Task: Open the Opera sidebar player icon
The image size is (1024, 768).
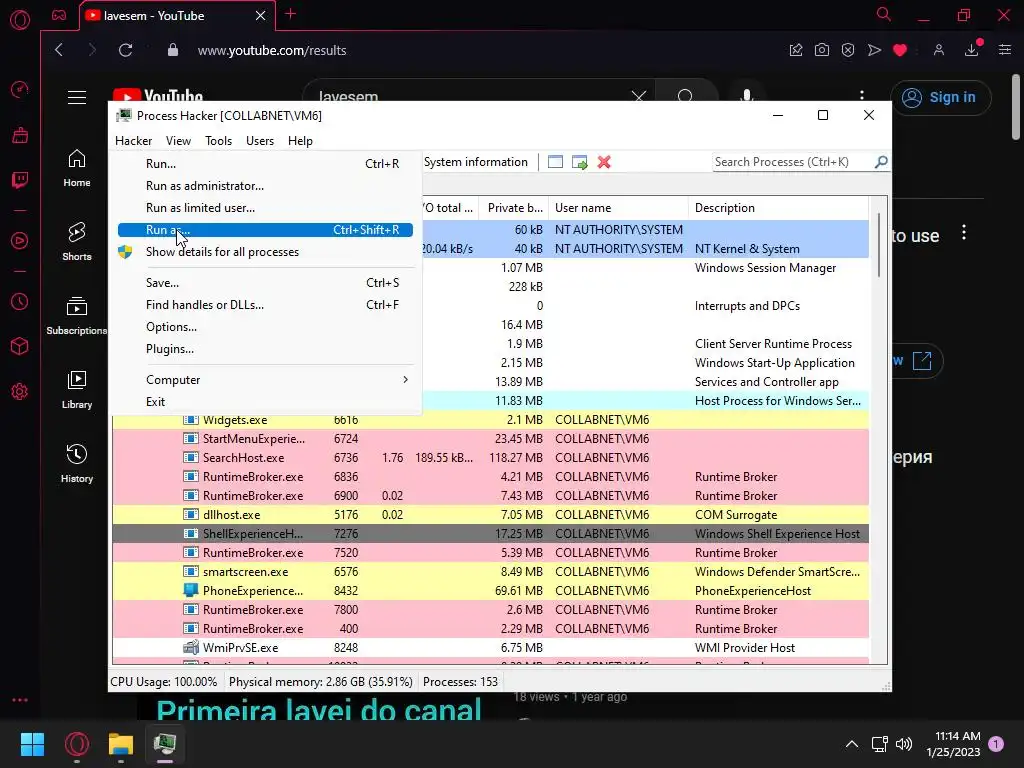Action: tap(20, 241)
